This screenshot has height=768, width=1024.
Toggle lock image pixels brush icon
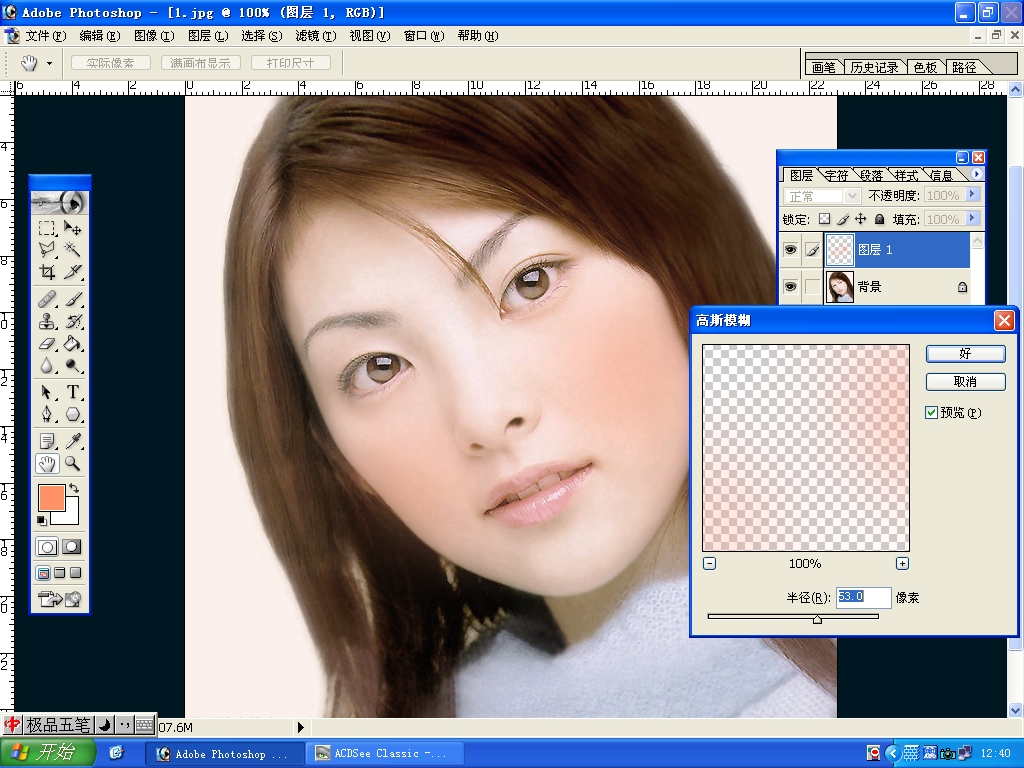(843, 219)
